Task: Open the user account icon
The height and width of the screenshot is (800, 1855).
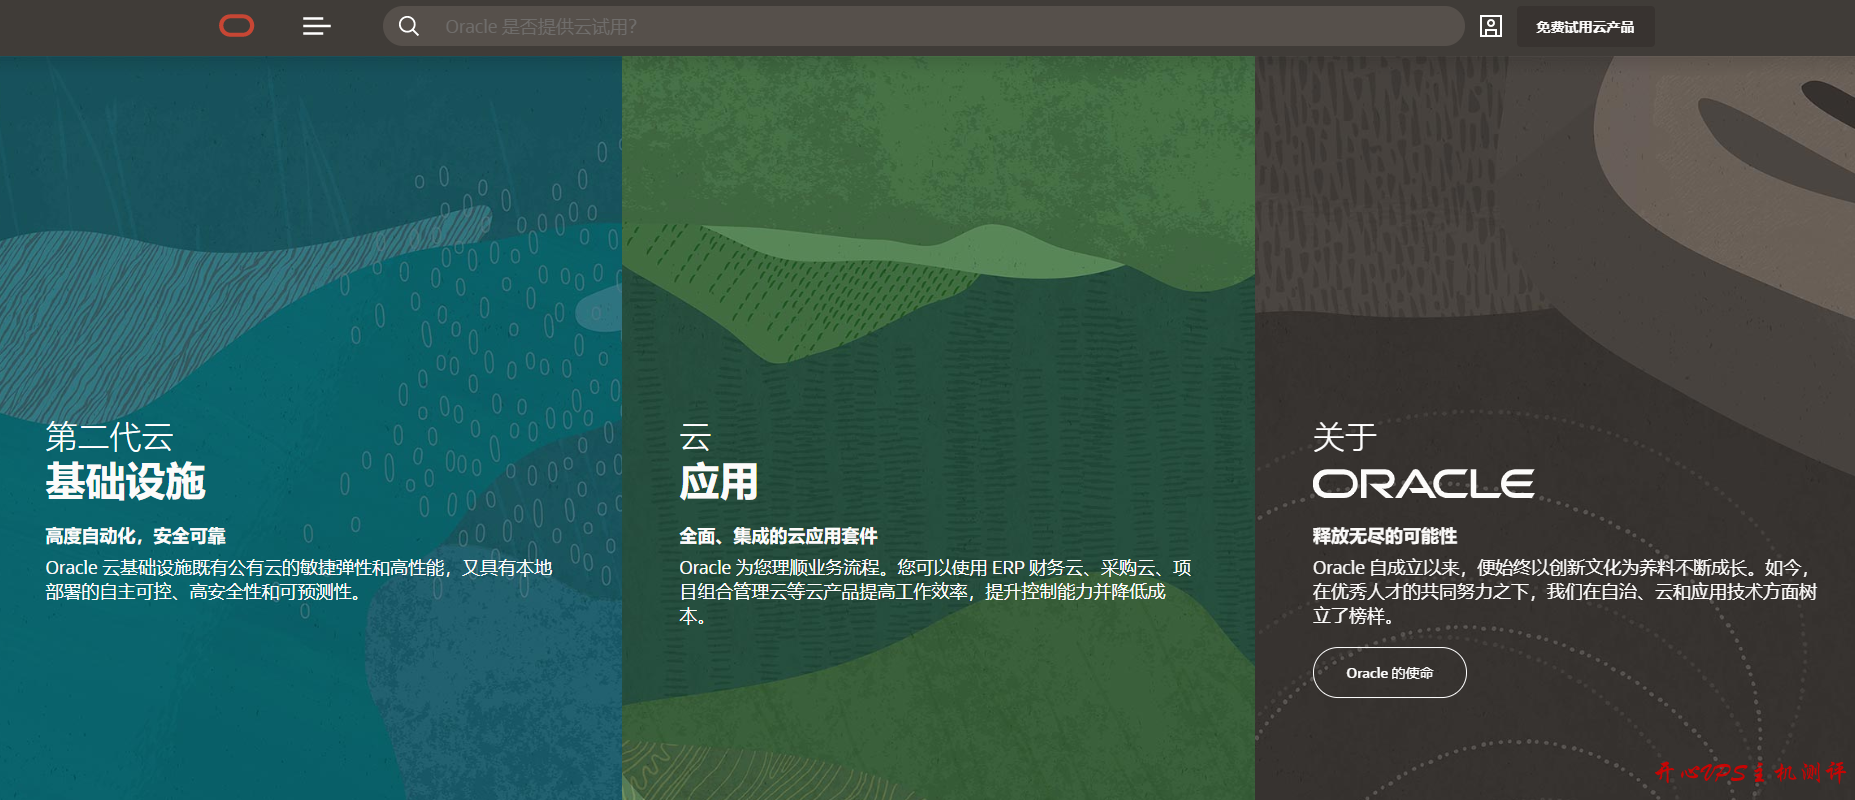Action: pos(1490,27)
